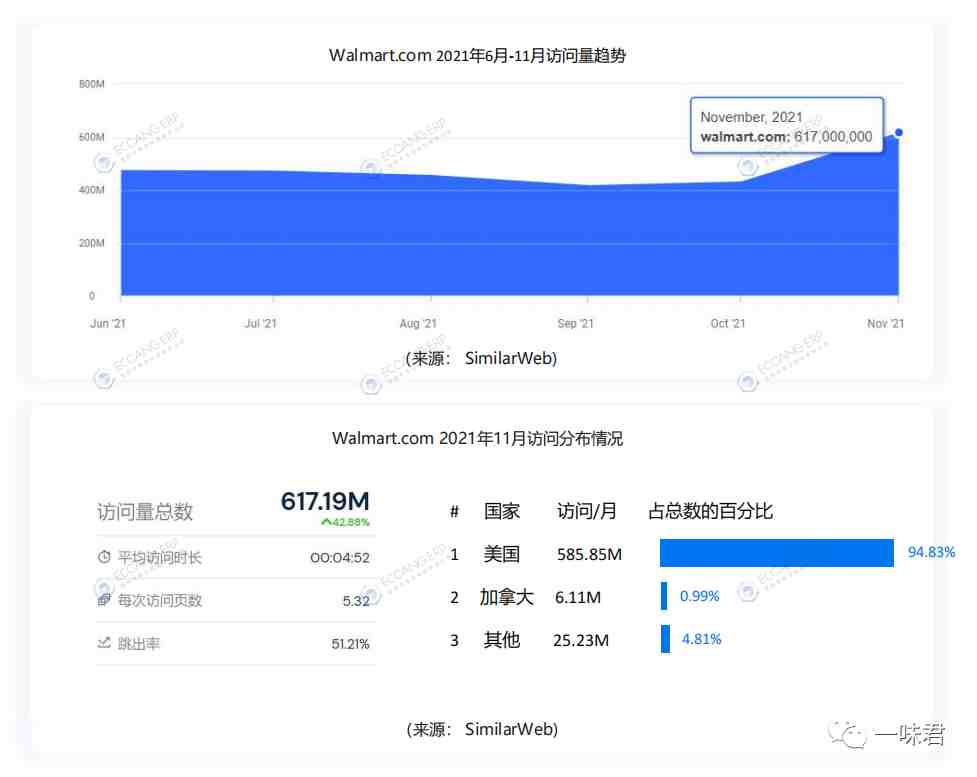The height and width of the screenshot is (777, 977).
Task: Click the 访问量总数 label
Action: click(145, 512)
